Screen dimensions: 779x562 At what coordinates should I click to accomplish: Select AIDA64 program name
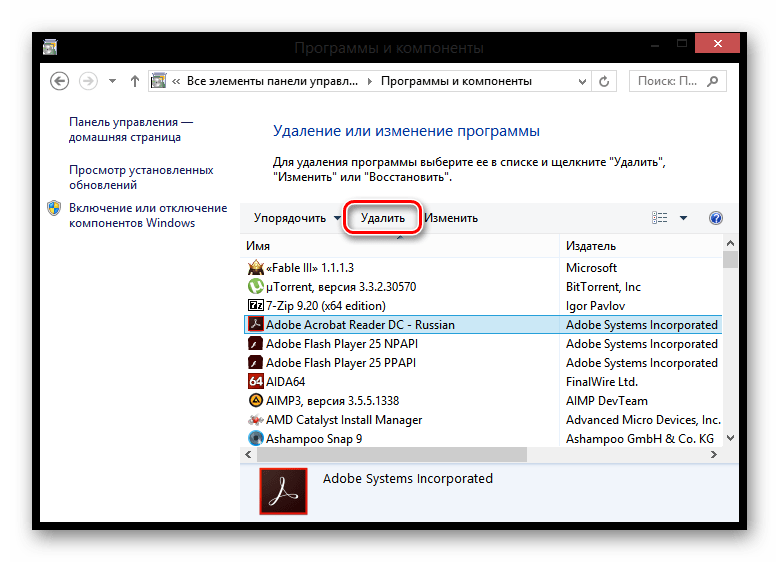point(285,382)
